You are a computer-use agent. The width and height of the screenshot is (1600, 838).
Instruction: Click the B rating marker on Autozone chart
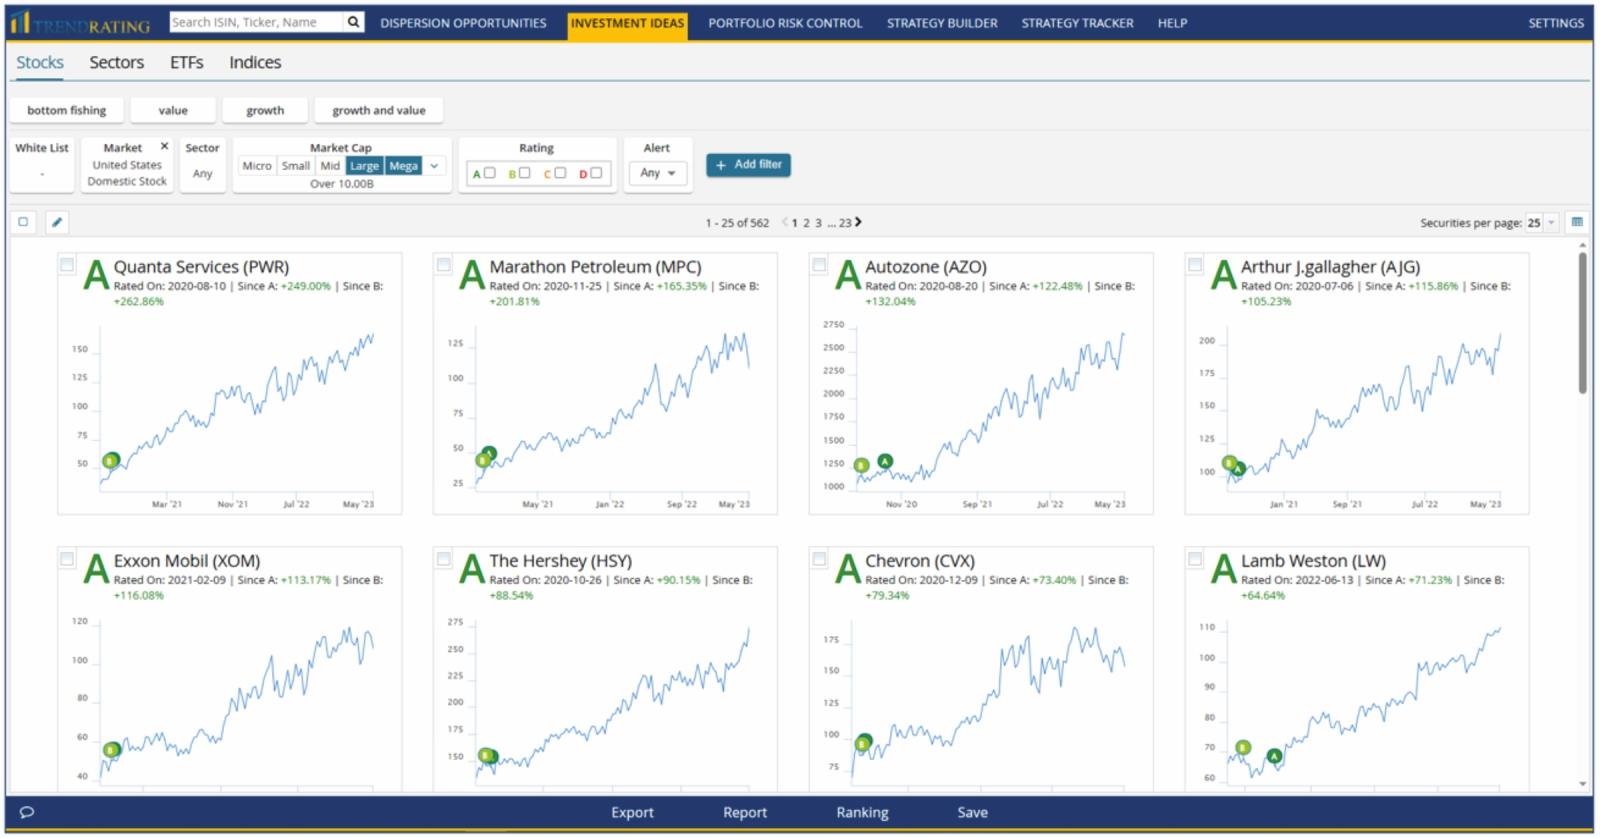(x=861, y=465)
